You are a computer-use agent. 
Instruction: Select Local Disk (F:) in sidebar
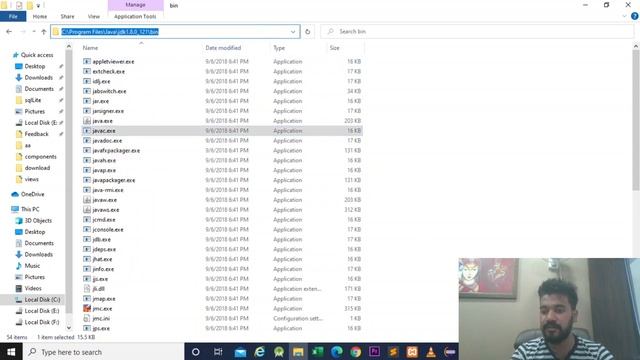click(42, 322)
